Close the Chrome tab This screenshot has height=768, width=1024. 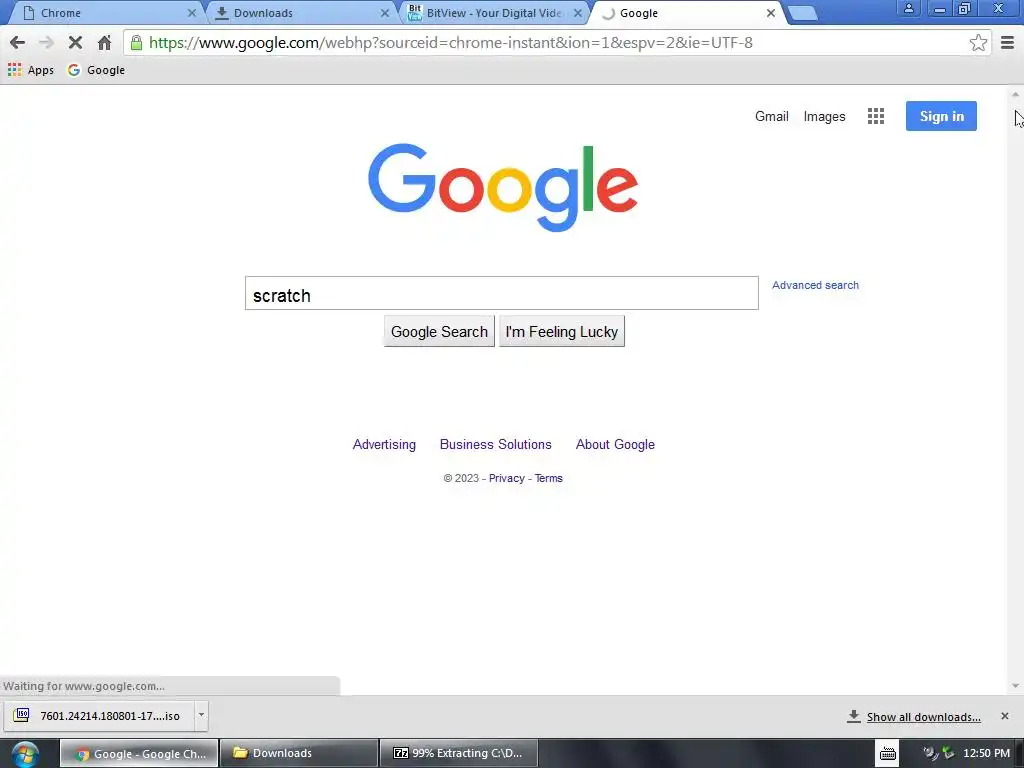point(191,13)
